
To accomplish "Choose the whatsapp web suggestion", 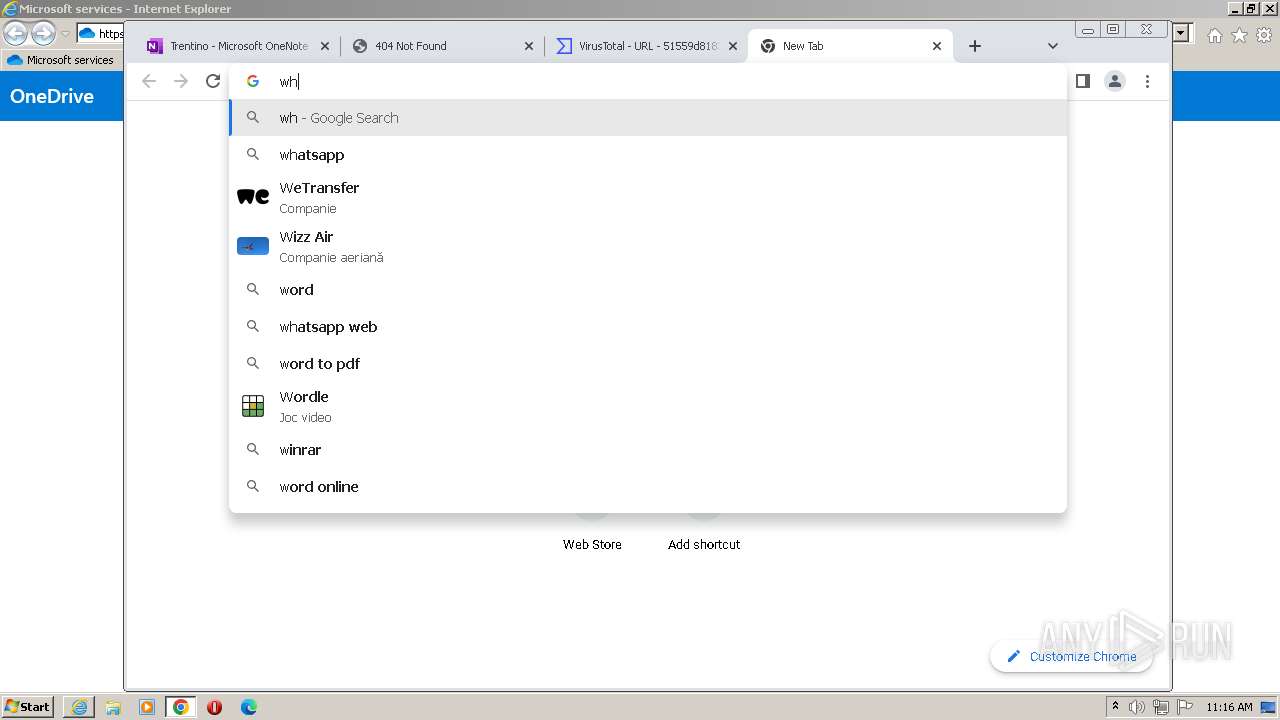I will point(648,327).
